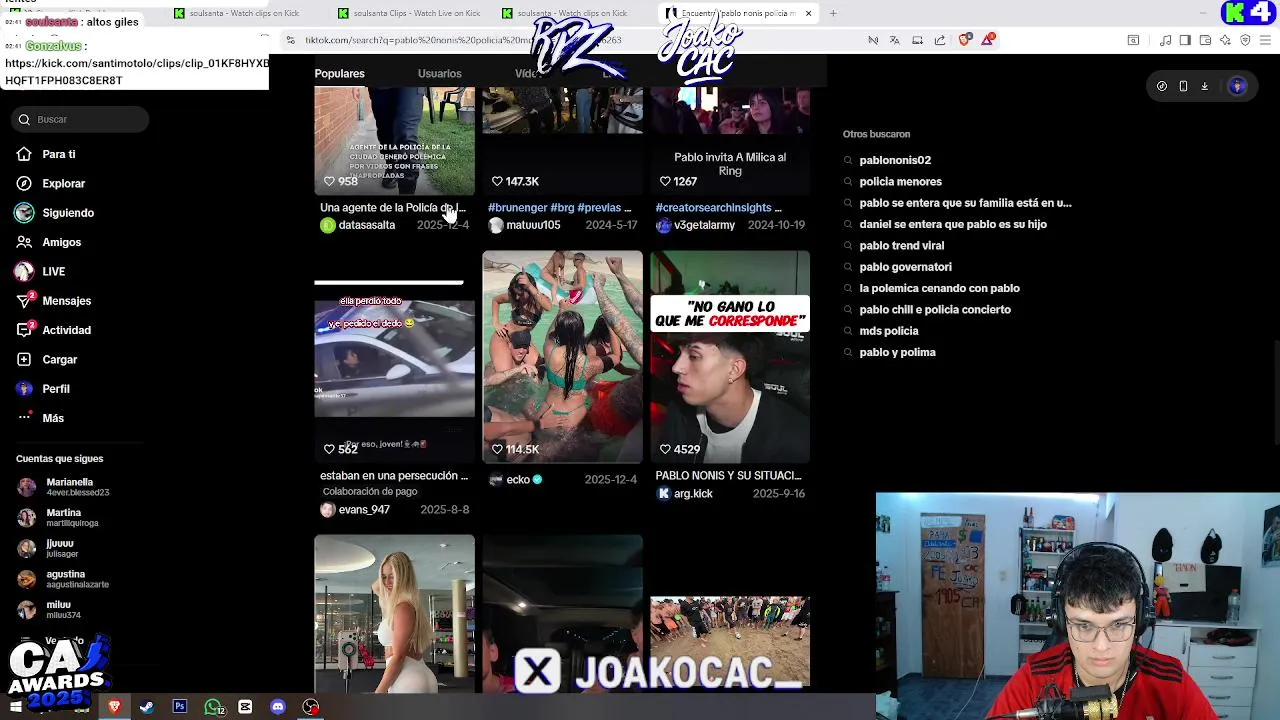Open pool party video with 114.5K likes
This screenshot has width=1280, height=720.
[x=562, y=357]
